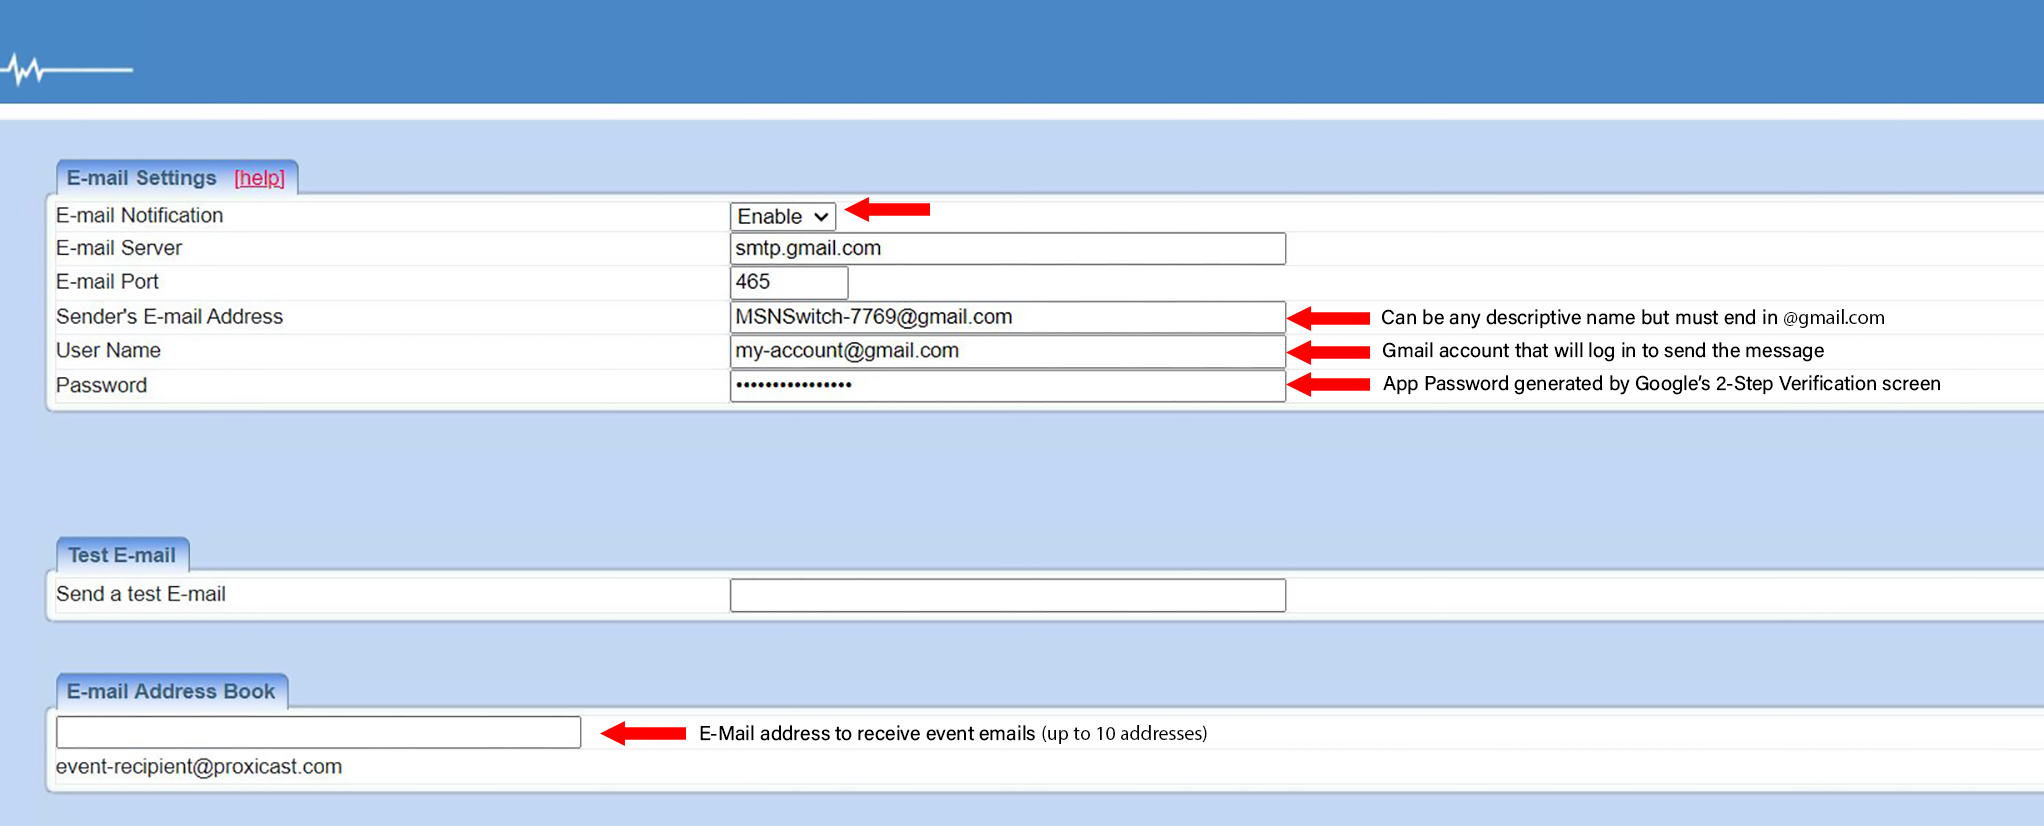Click the App Password annotation text
The image size is (2044, 826).
click(1660, 384)
